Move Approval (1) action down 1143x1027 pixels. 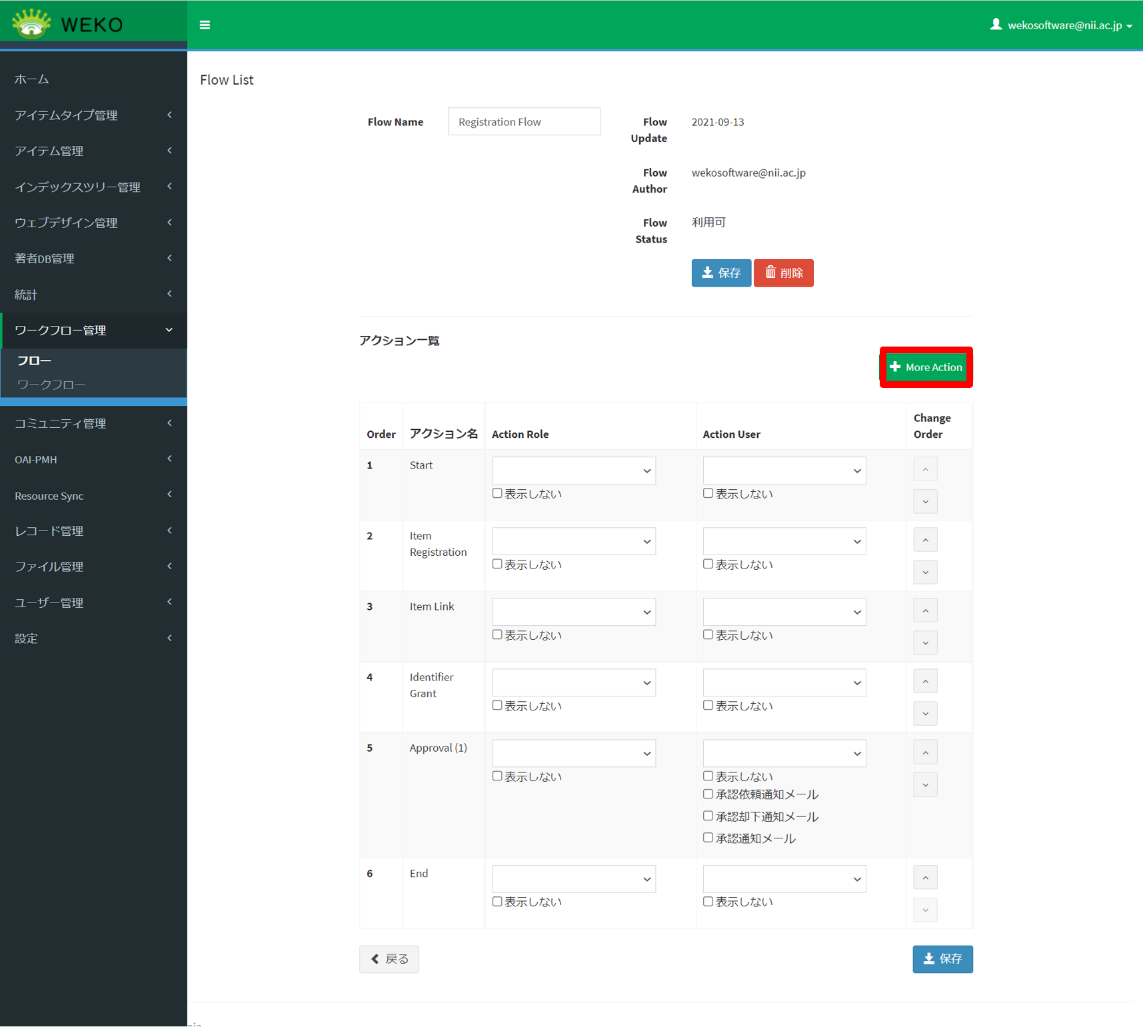click(925, 784)
